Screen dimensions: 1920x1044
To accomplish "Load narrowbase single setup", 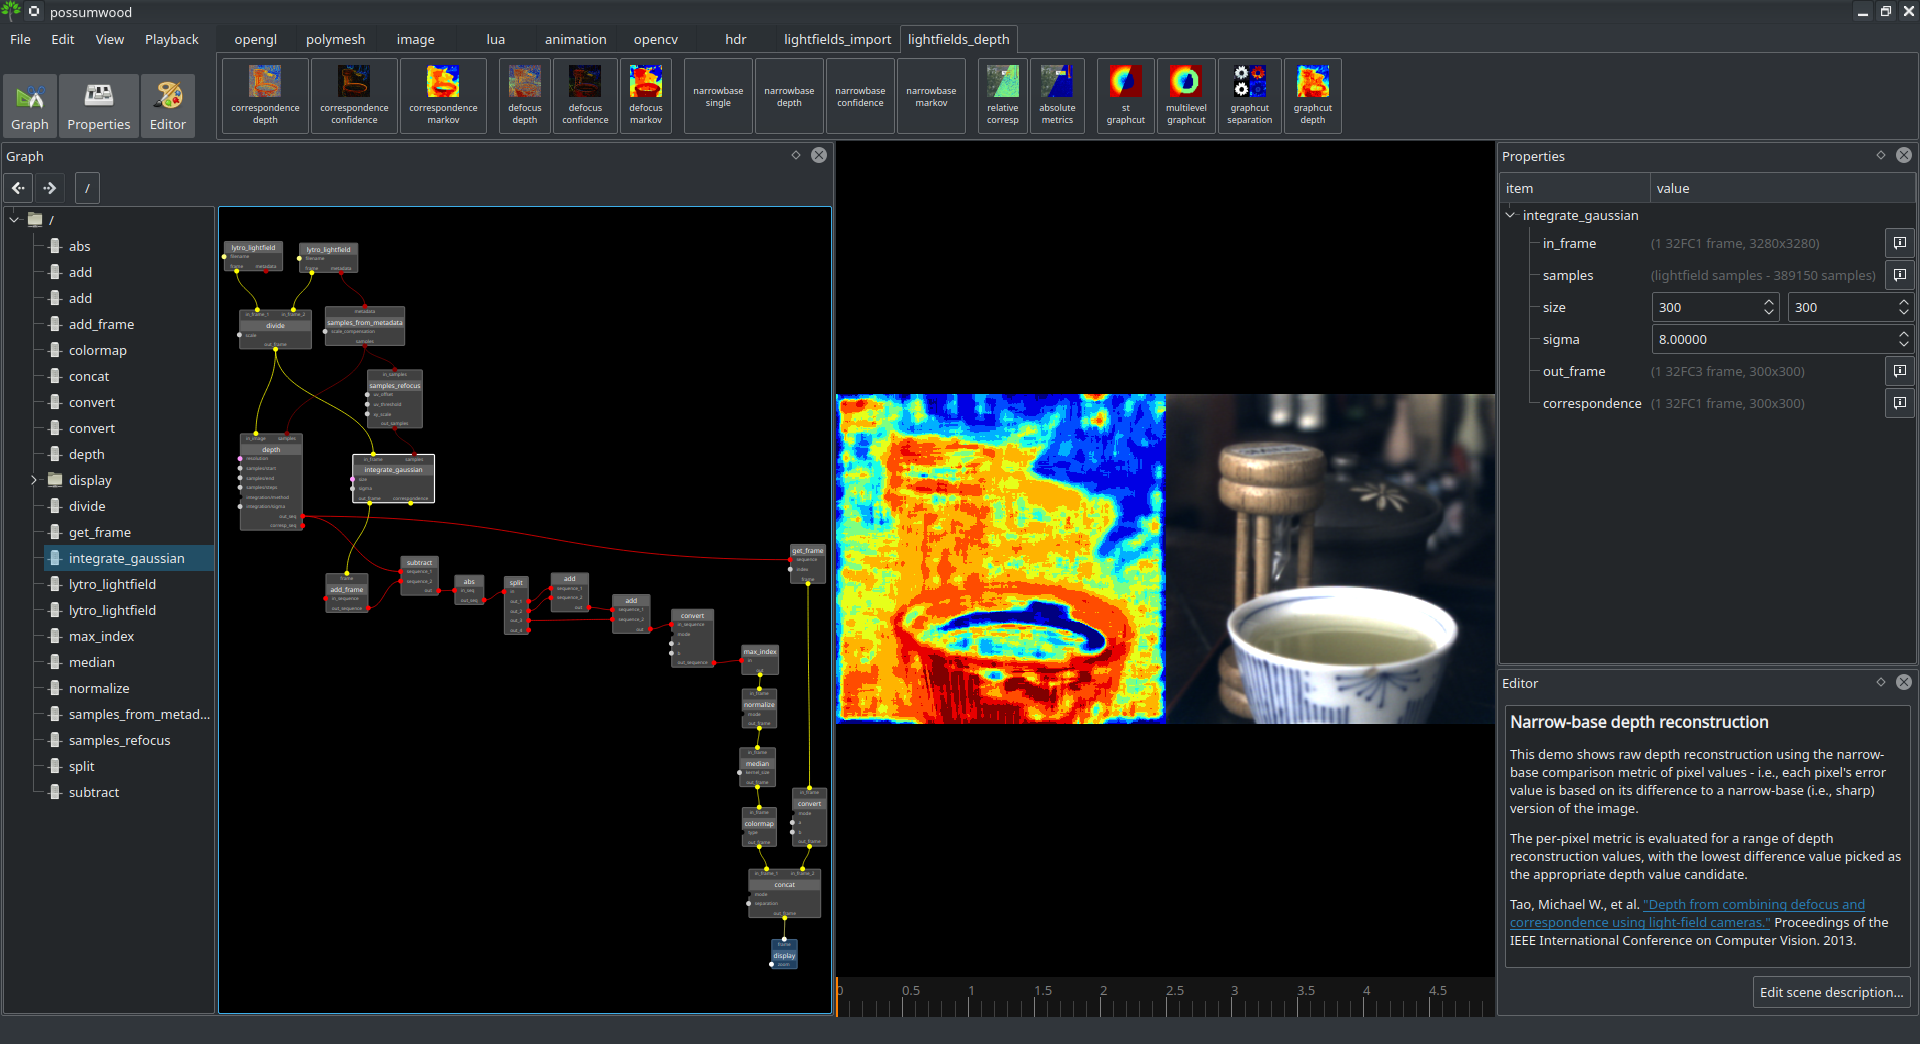I will pyautogui.click(x=718, y=96).
